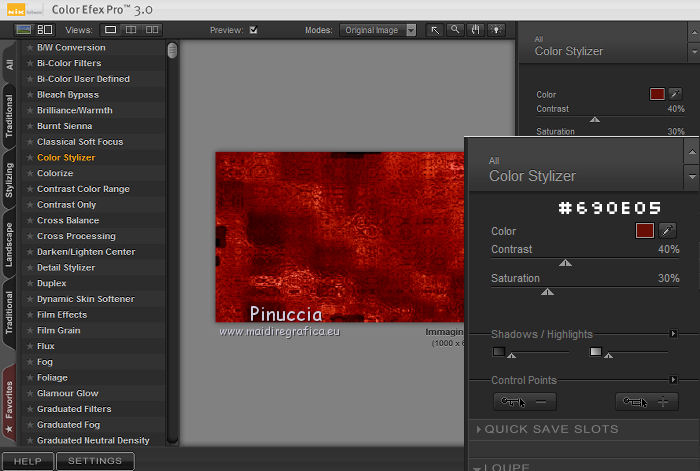Click the down arrow beside enlarged Color Stylizer title
700x471 pixels.
click(692, 177)
